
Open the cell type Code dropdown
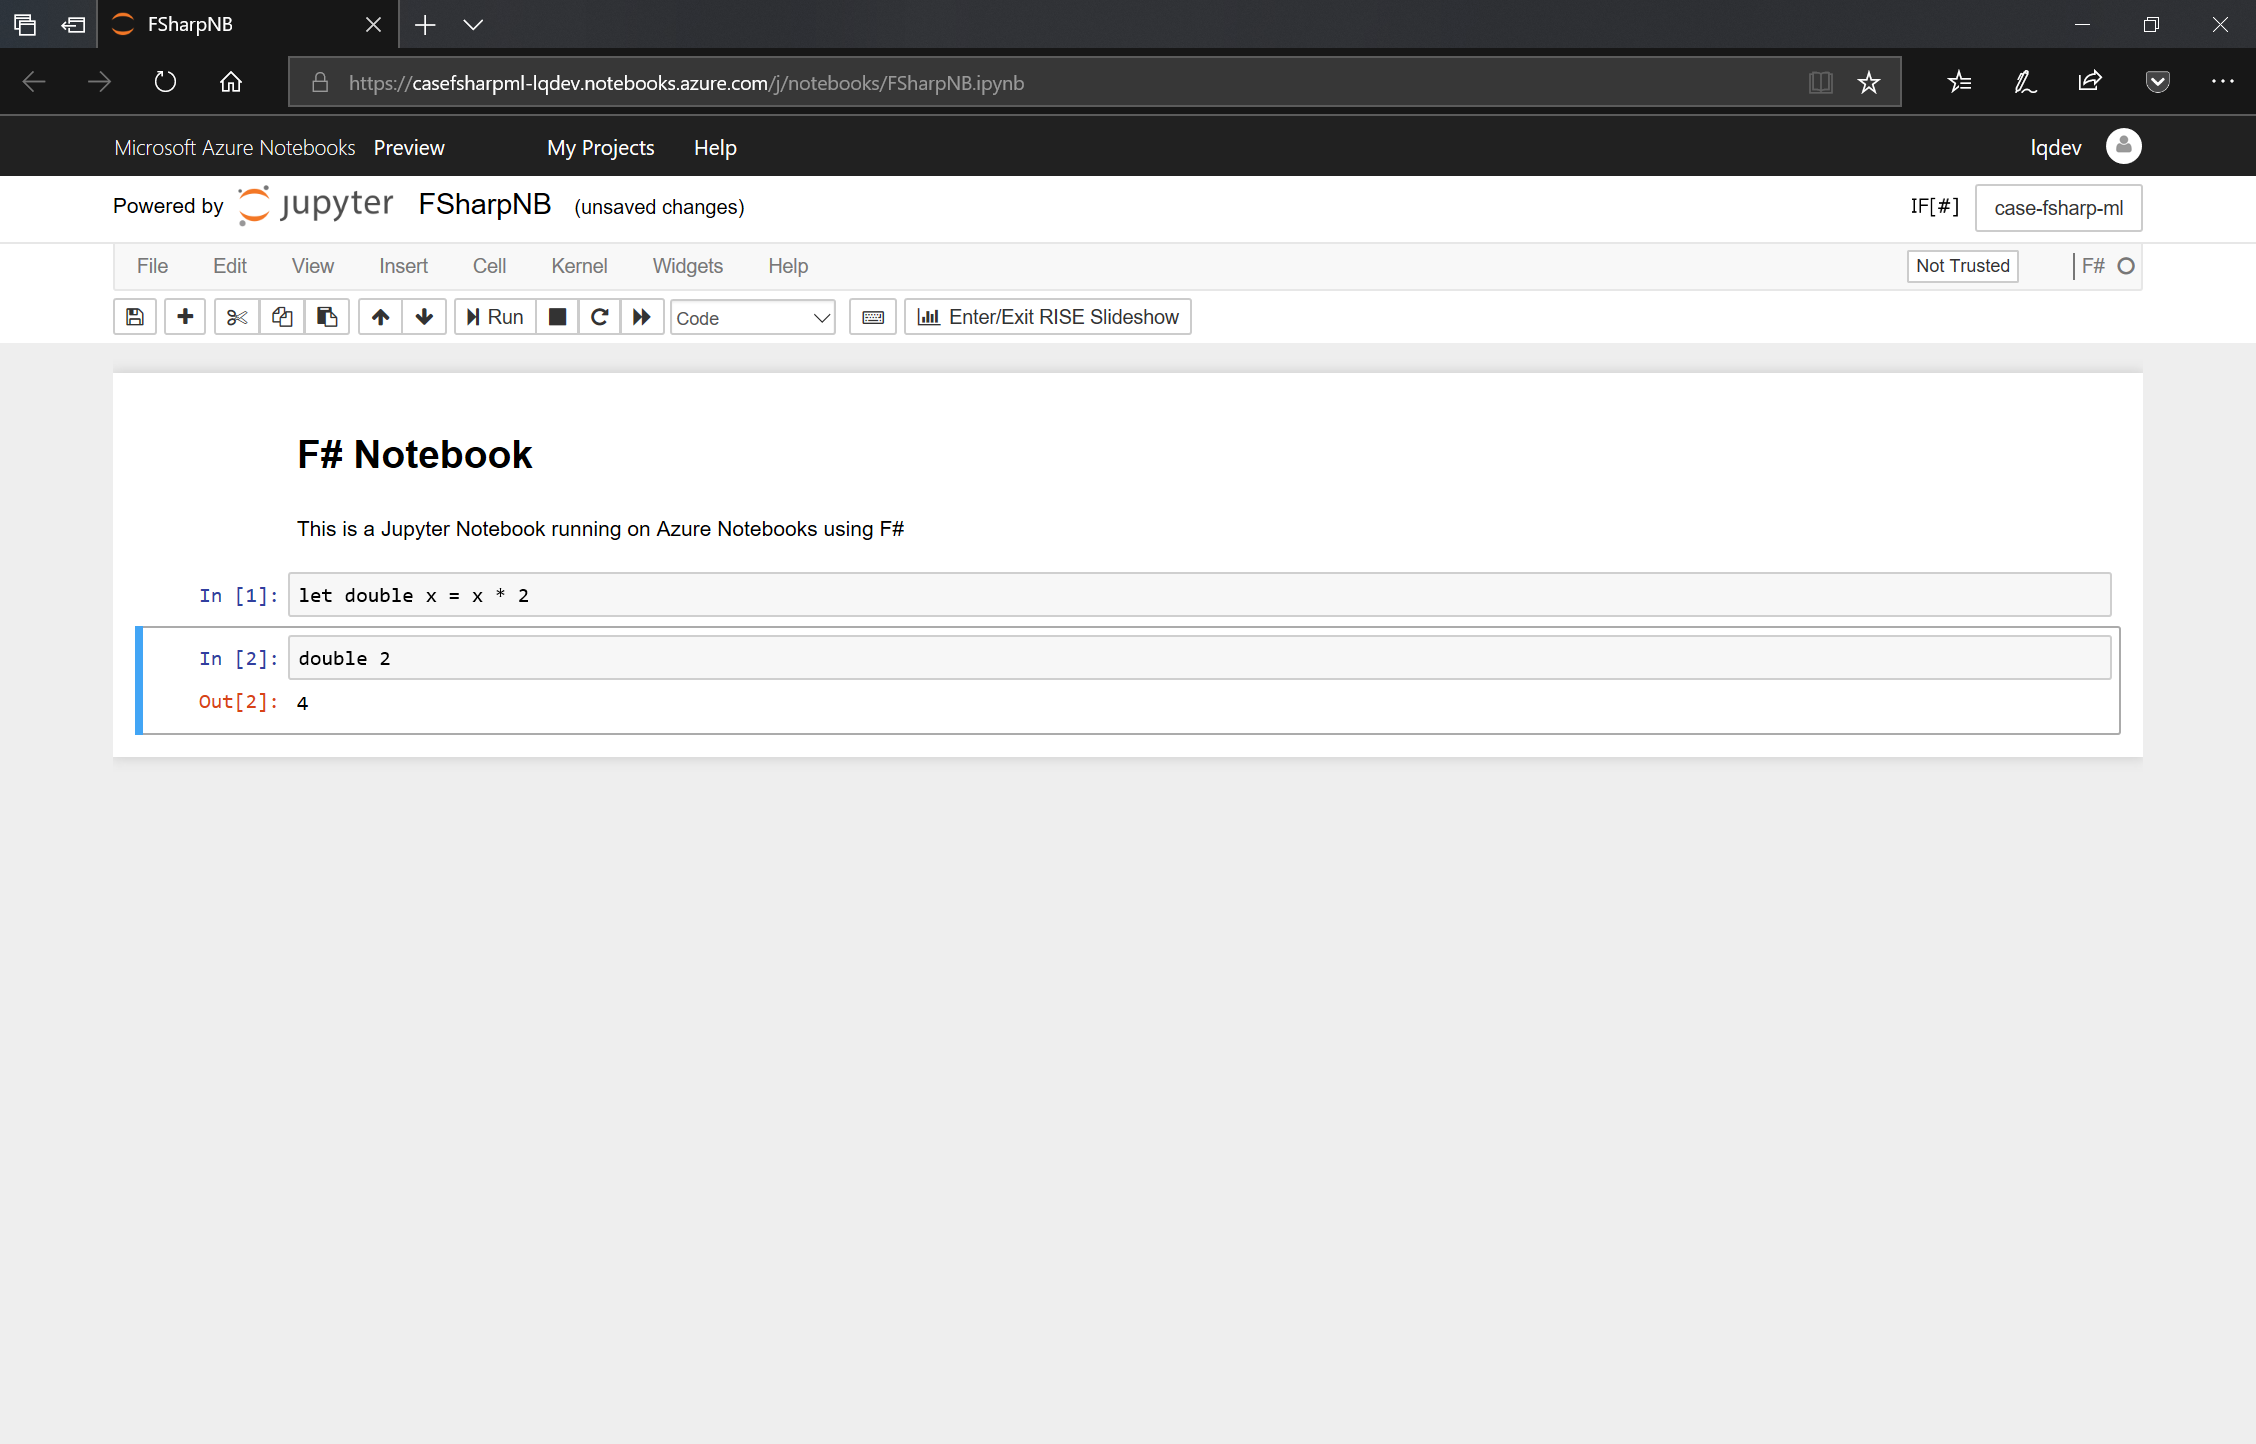753,318
